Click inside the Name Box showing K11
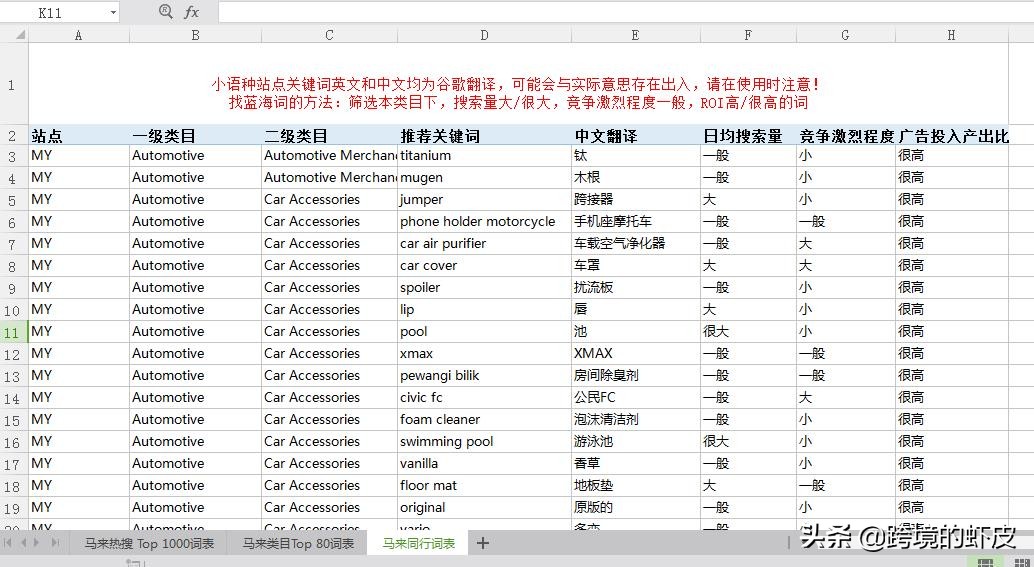 point(49,13)
